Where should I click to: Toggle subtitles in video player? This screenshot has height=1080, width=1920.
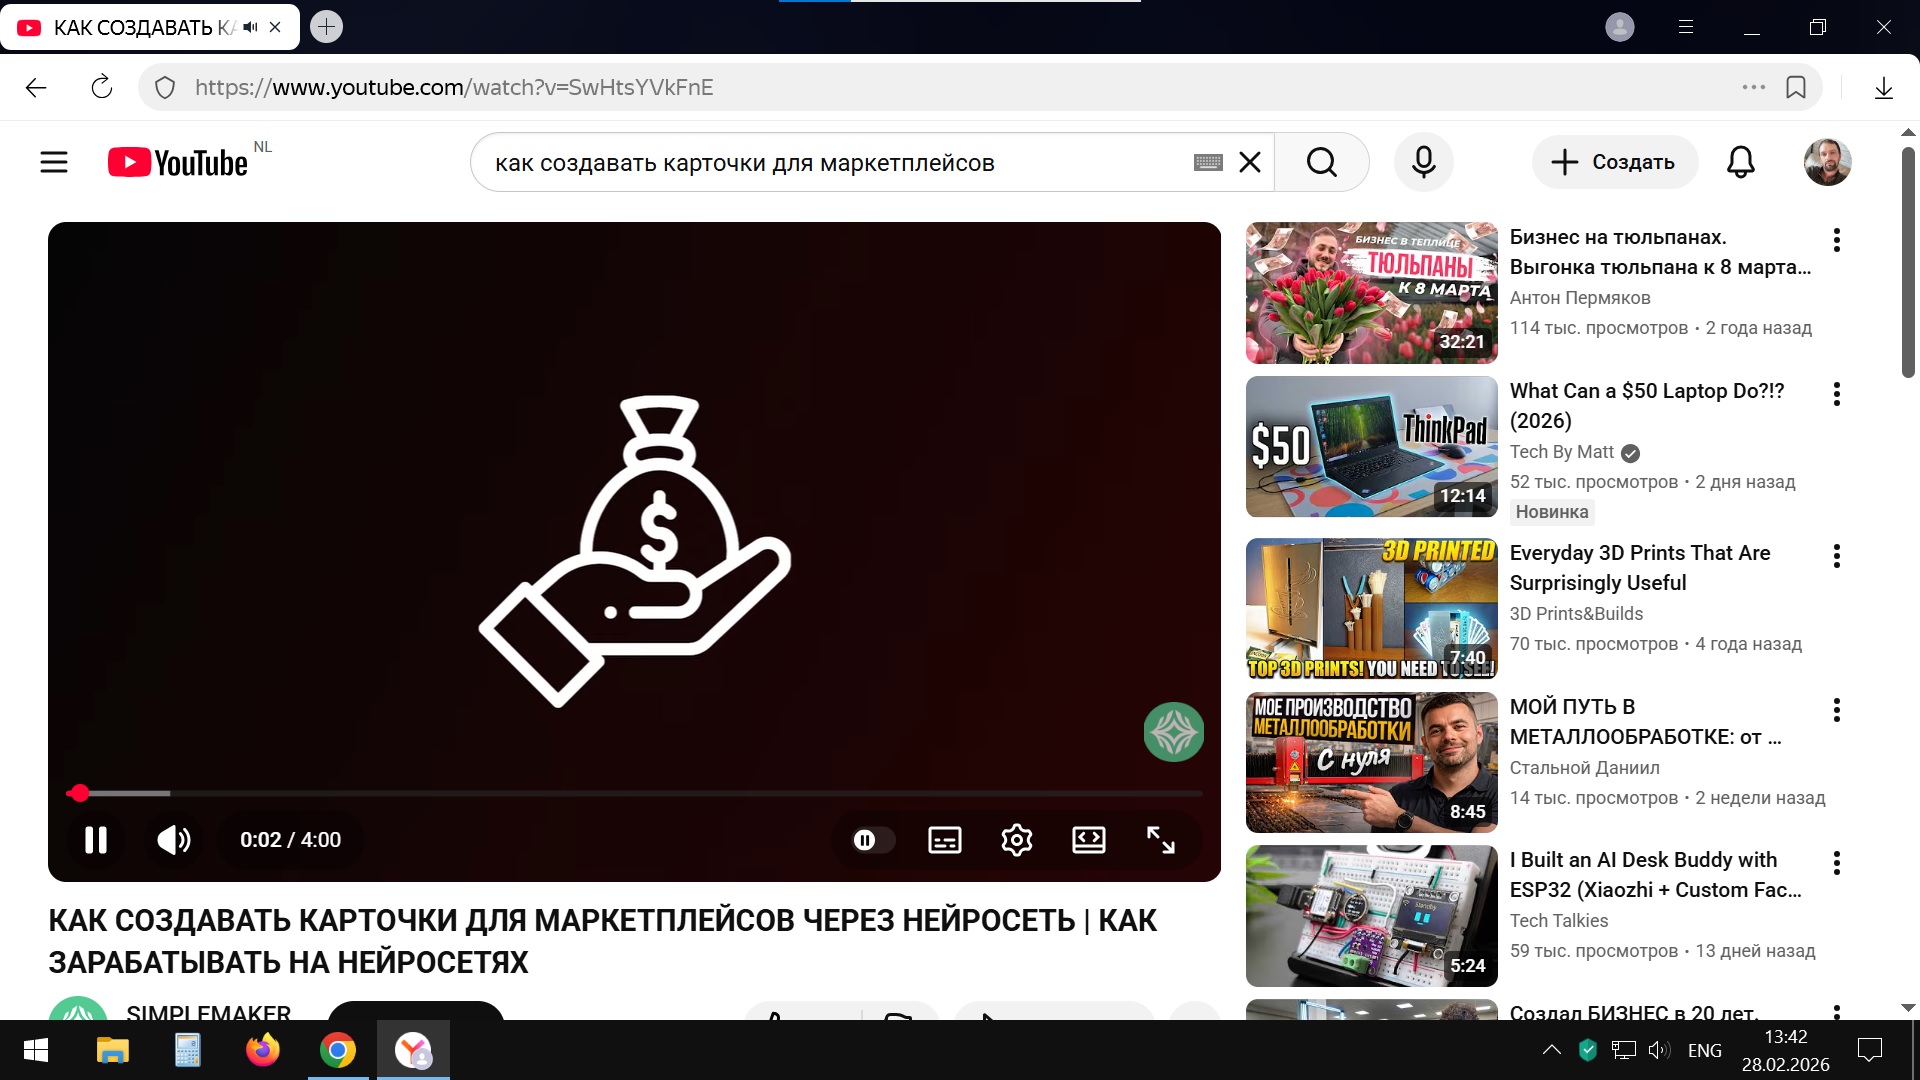944,840
